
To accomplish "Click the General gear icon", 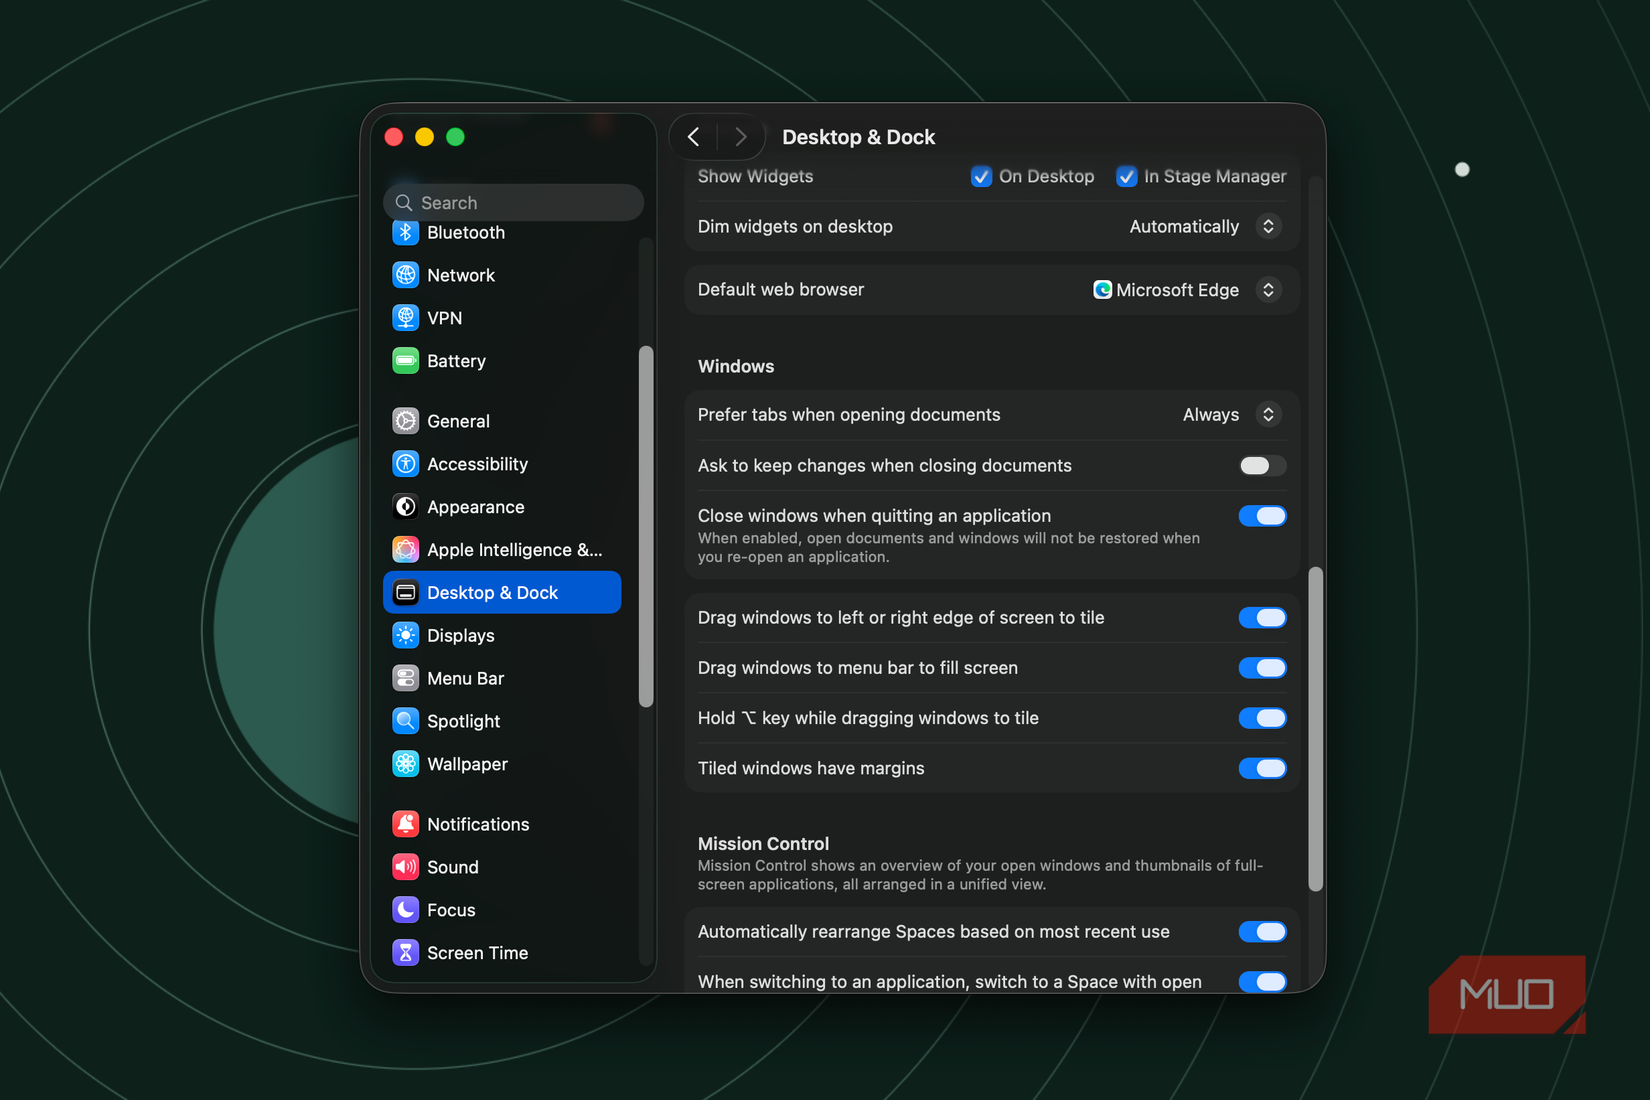I will pos(405,421).
